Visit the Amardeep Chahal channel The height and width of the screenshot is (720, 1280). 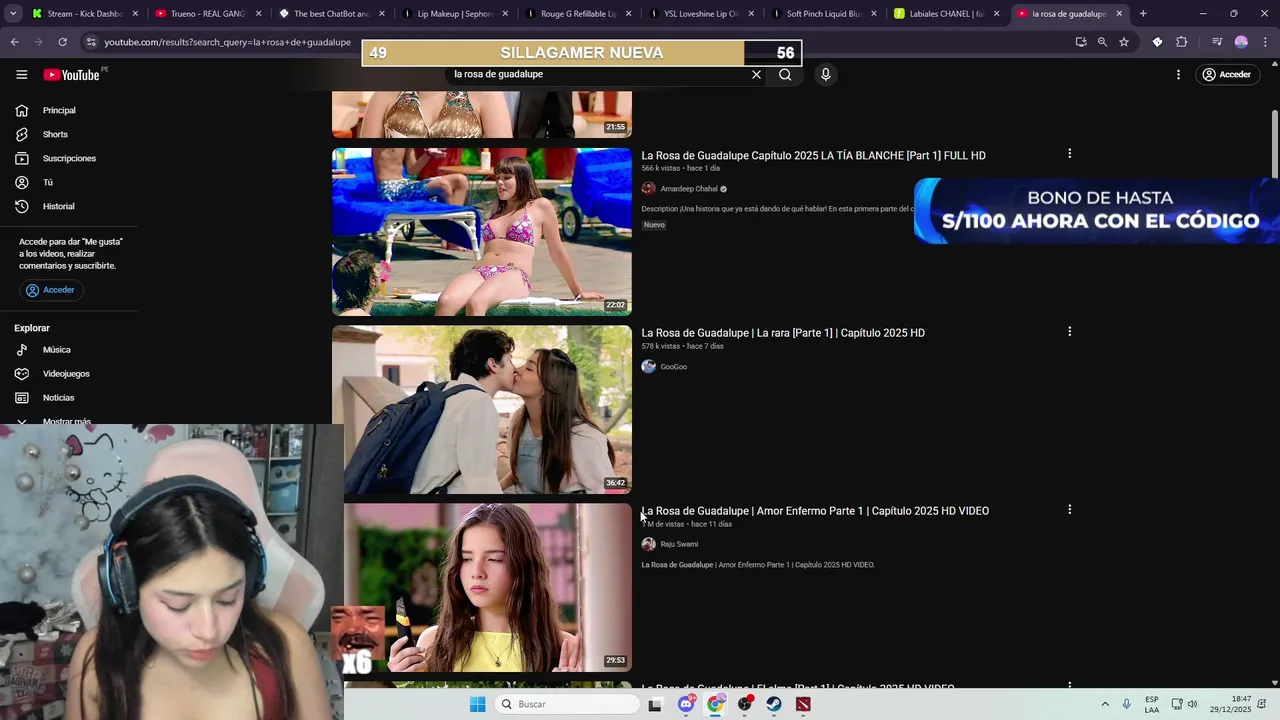[688, 189]
